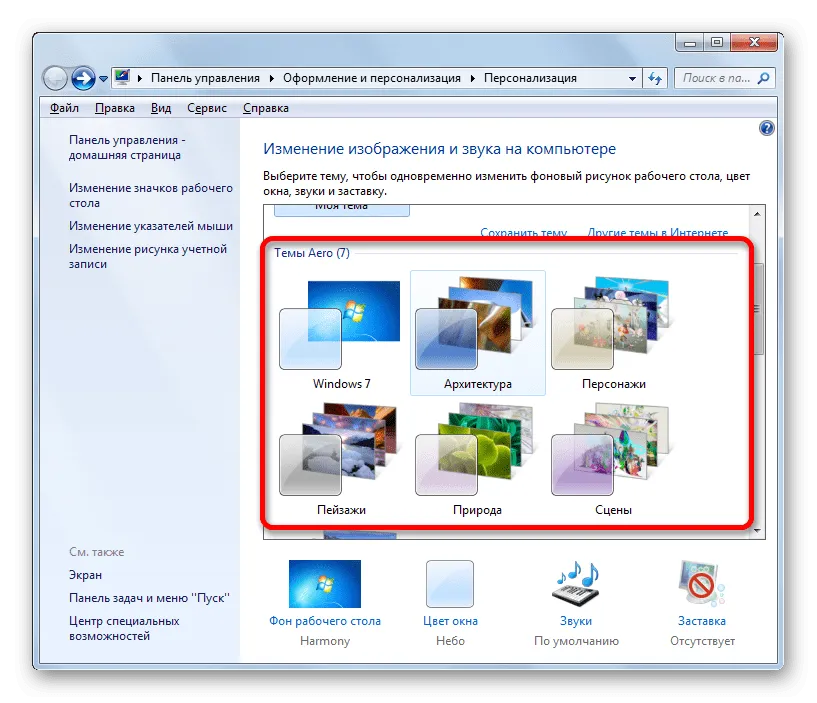Open the Экран link under См. также
Screen dimensions: 817x703
[x=85, y=575]
